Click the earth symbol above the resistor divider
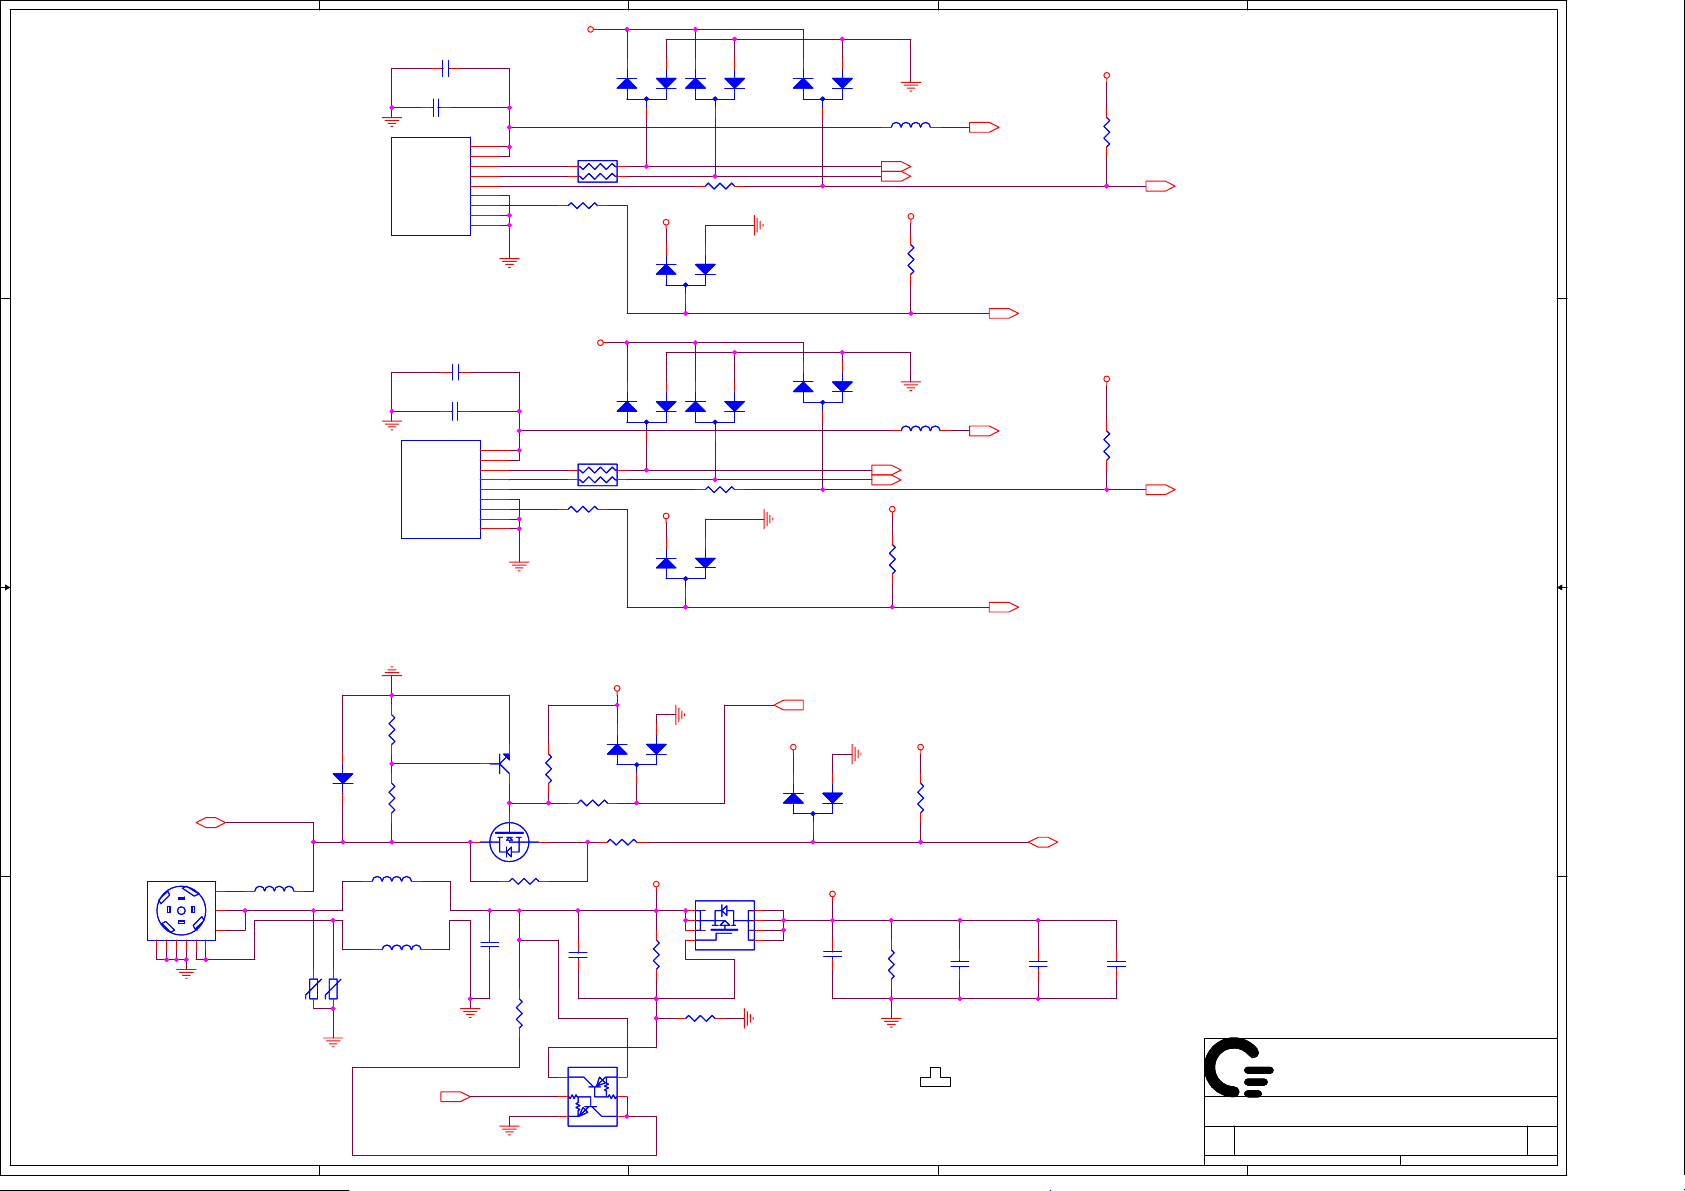The width and height of the screenshot is (1685, 1191). tap(392, 672)
